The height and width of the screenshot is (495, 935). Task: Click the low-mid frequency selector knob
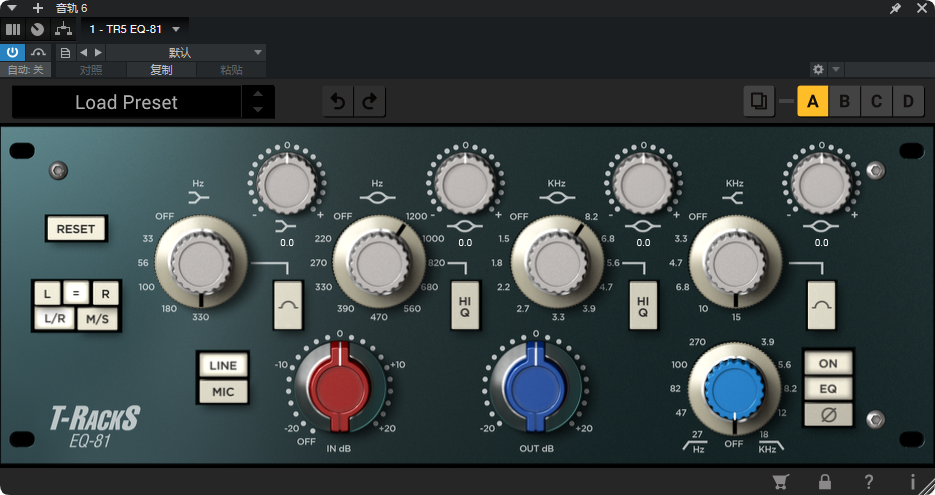pos(379,262)
